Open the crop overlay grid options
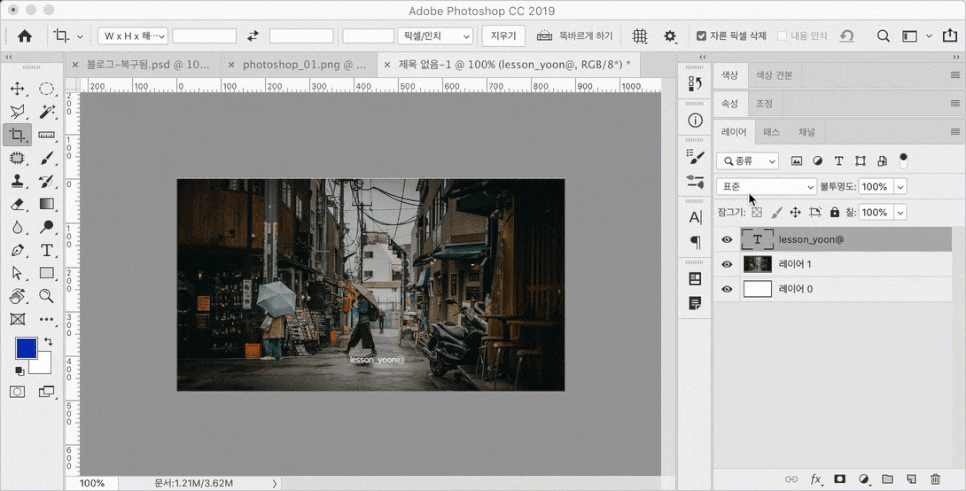Image resolution: width=966 pixels, height=491 pixels. tap(639, 36)
